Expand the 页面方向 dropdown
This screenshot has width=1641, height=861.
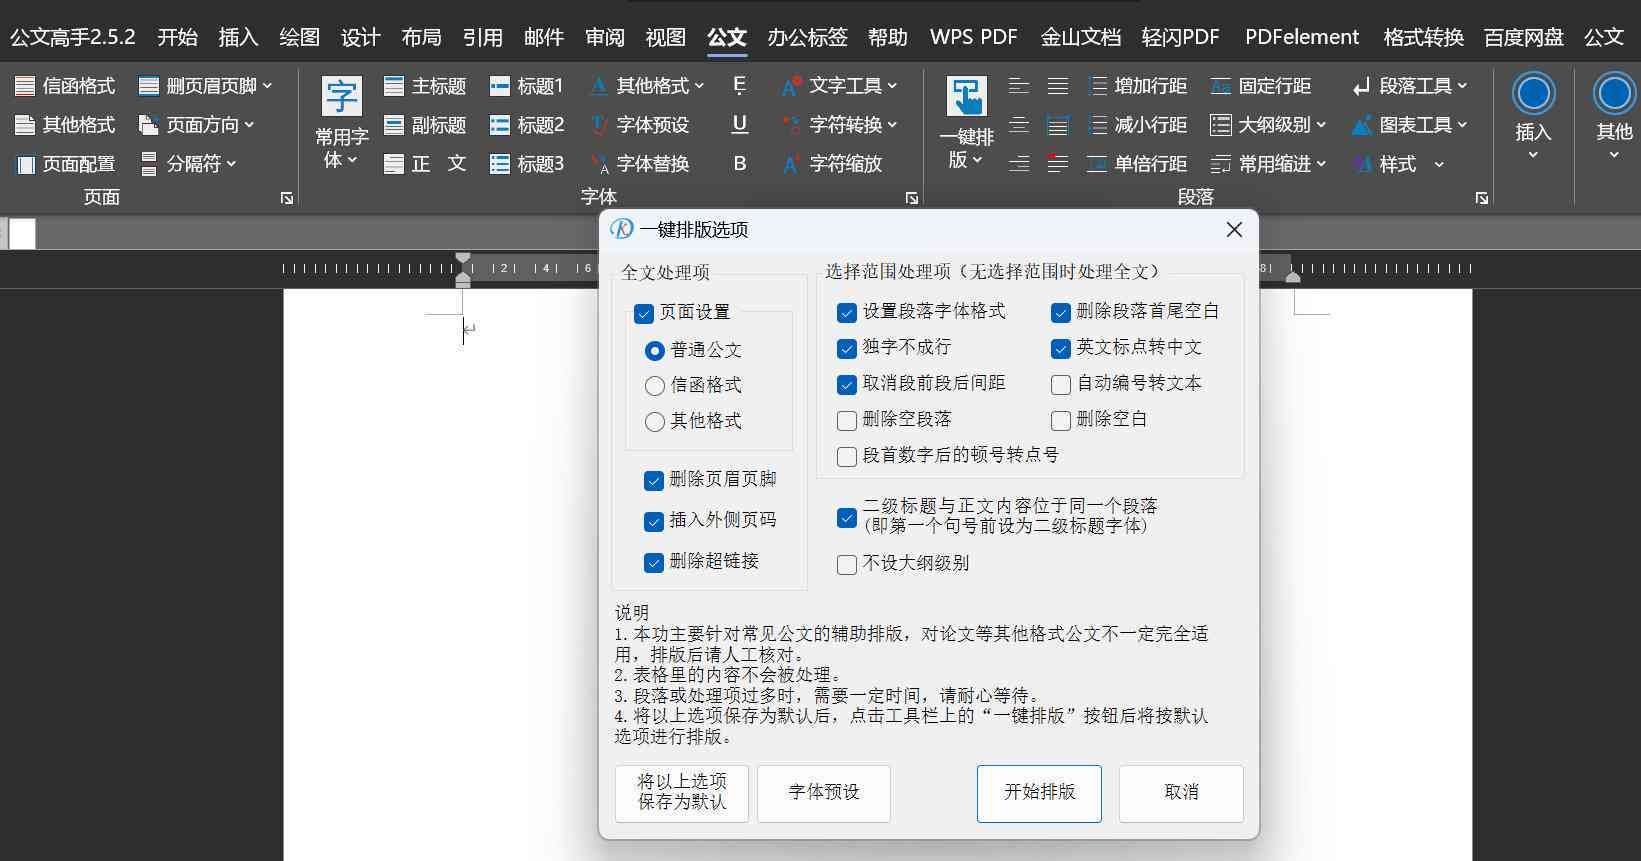249,125
